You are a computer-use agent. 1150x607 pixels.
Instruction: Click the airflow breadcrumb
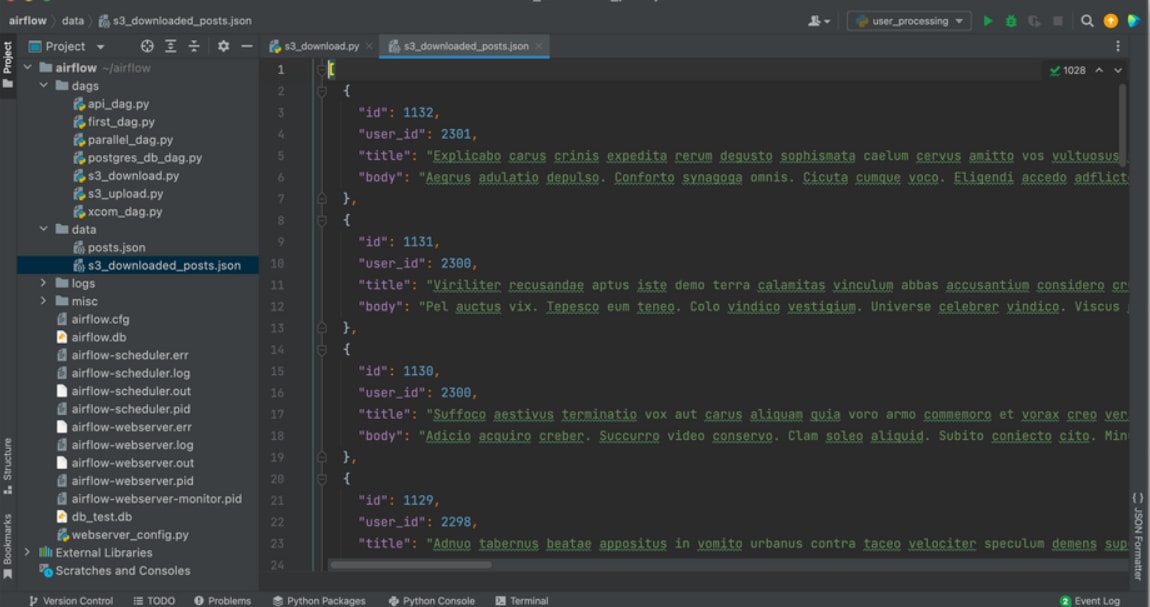click(28, 21)
